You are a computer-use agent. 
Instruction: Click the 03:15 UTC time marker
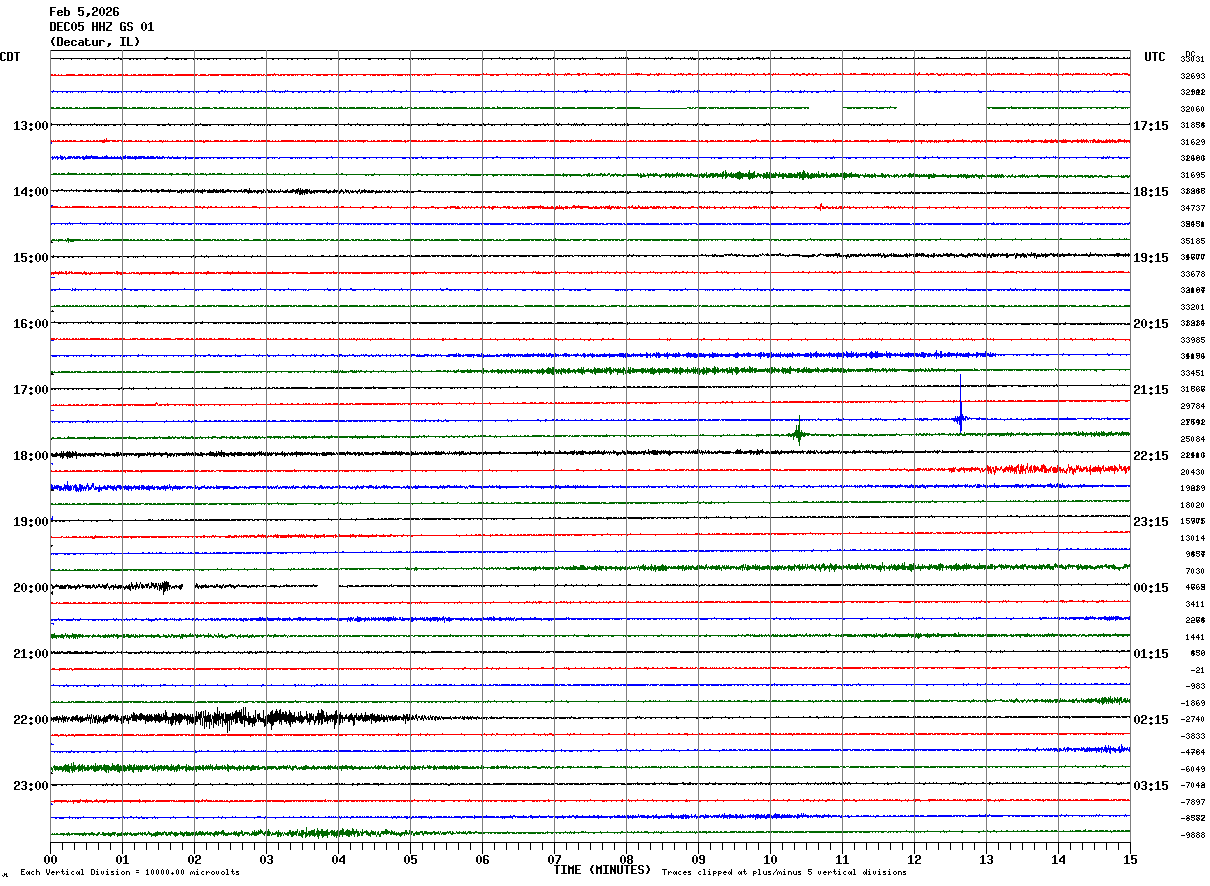(x=1150, y=786)
